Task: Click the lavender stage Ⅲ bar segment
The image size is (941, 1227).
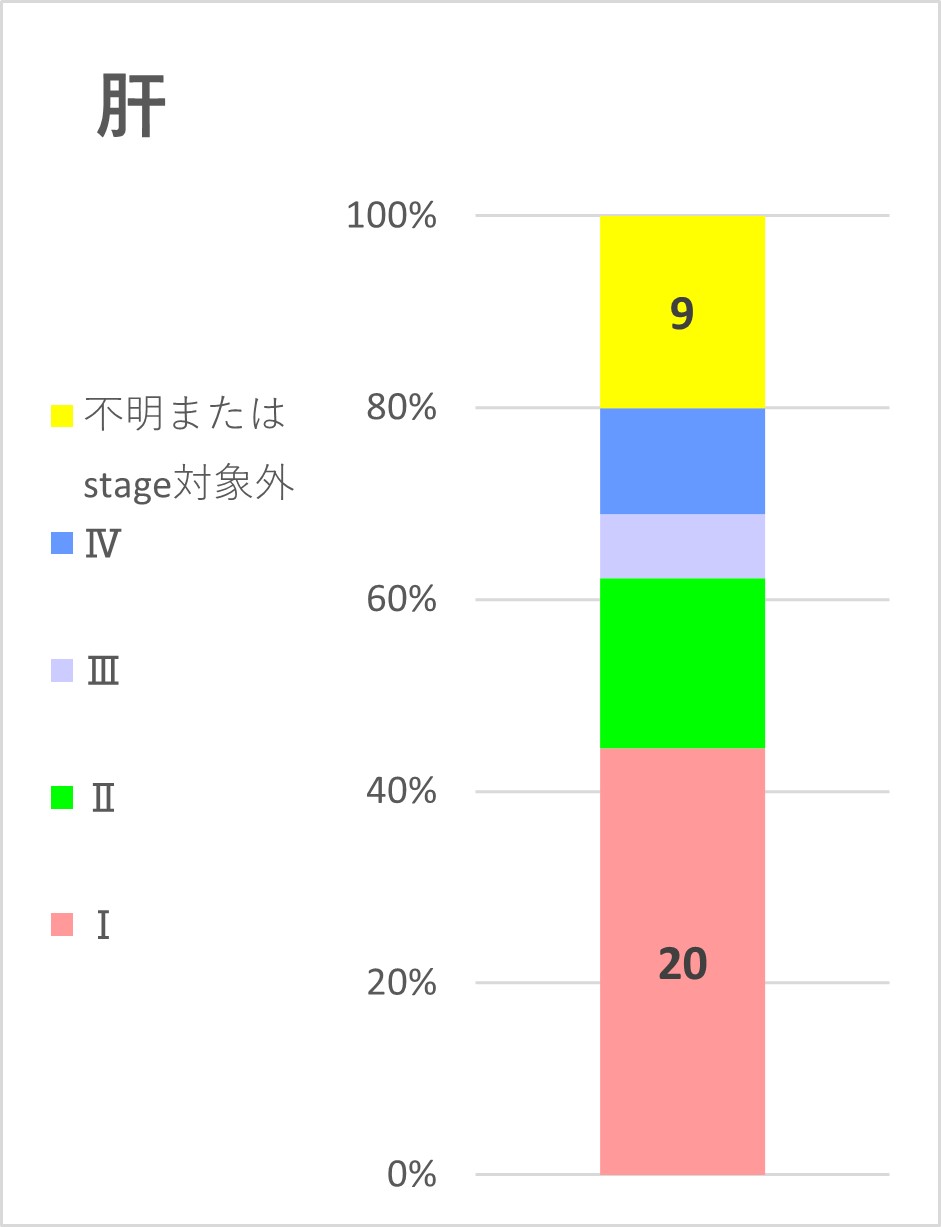Action: 682,546
